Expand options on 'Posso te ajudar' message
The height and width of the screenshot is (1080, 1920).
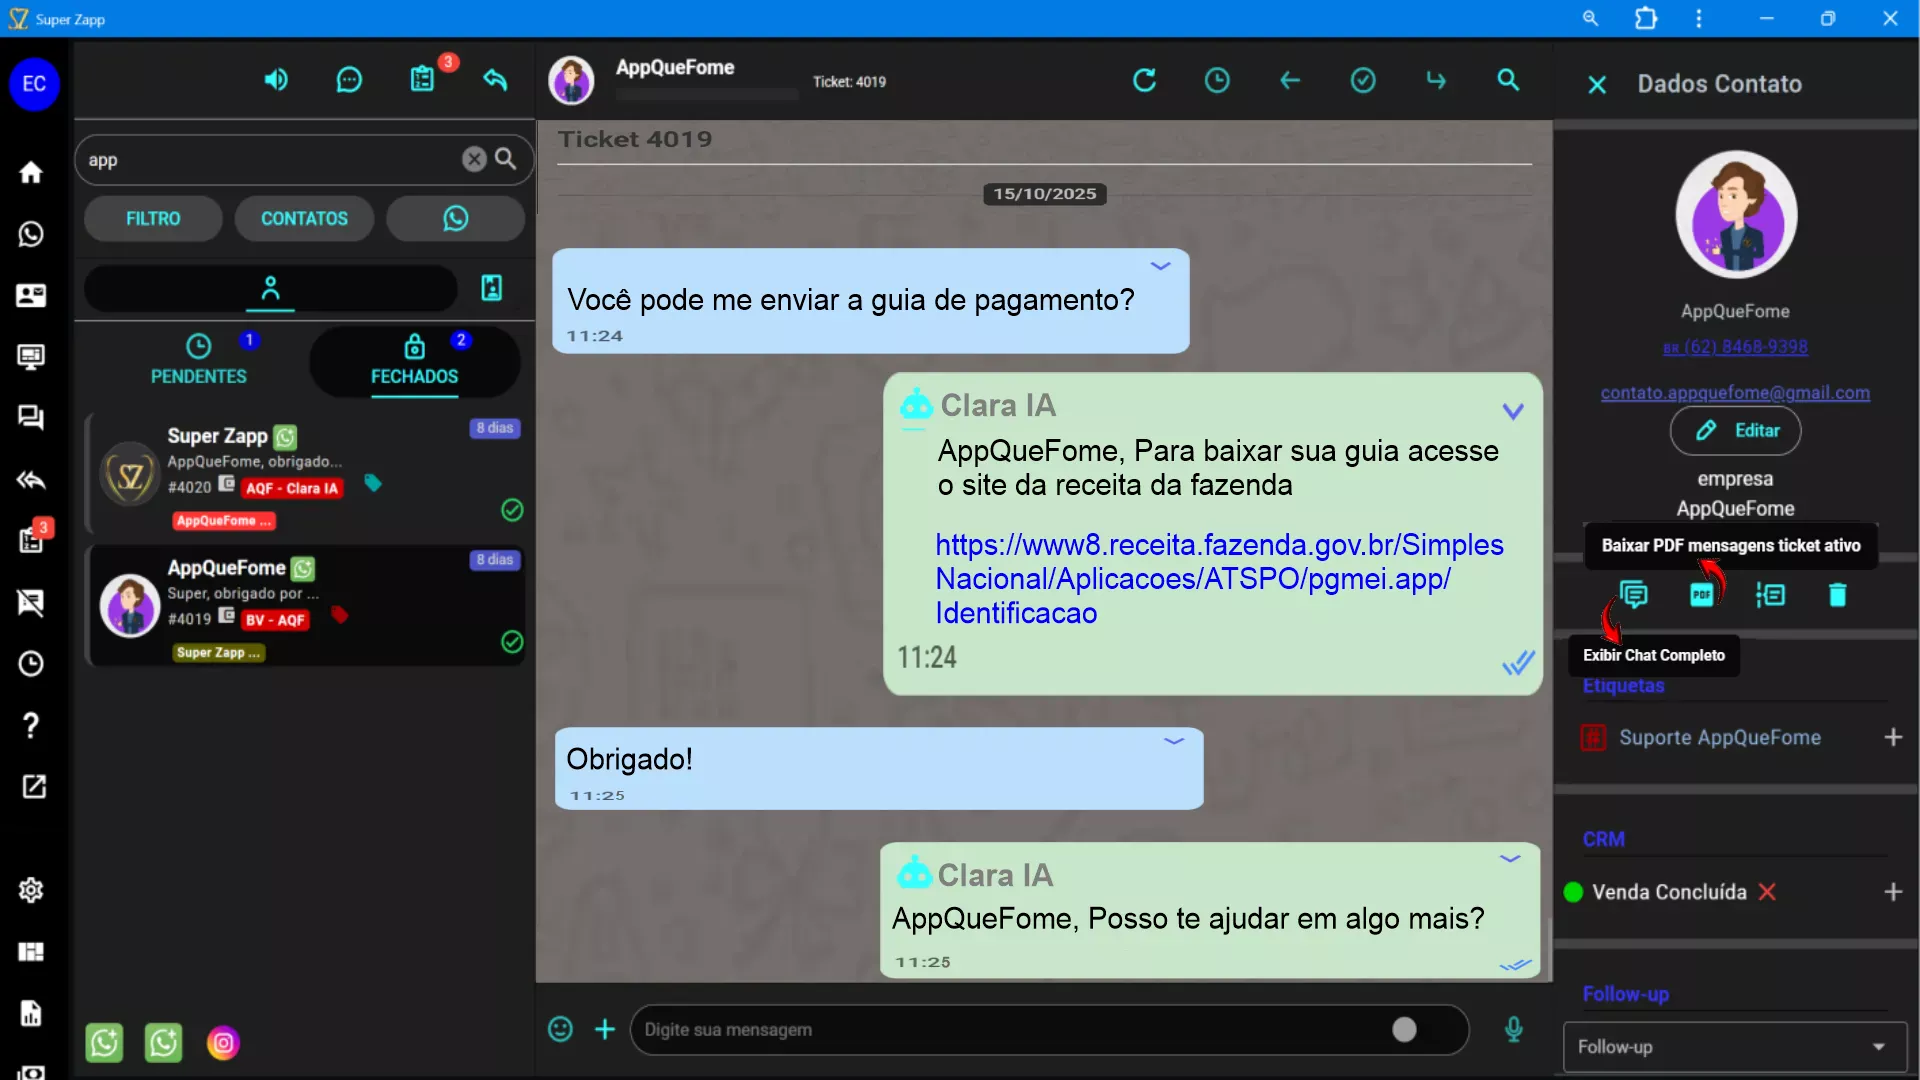click(1510, 859)
